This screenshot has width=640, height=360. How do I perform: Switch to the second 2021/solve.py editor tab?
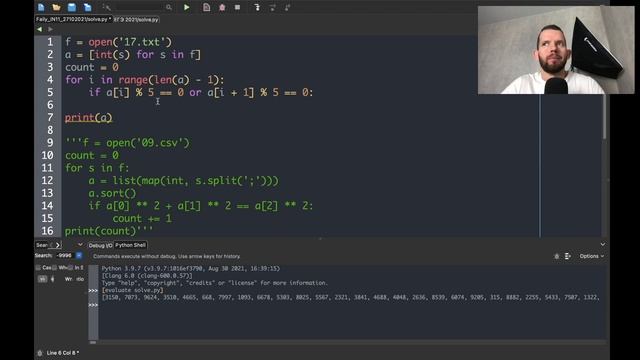pos(136,19)
